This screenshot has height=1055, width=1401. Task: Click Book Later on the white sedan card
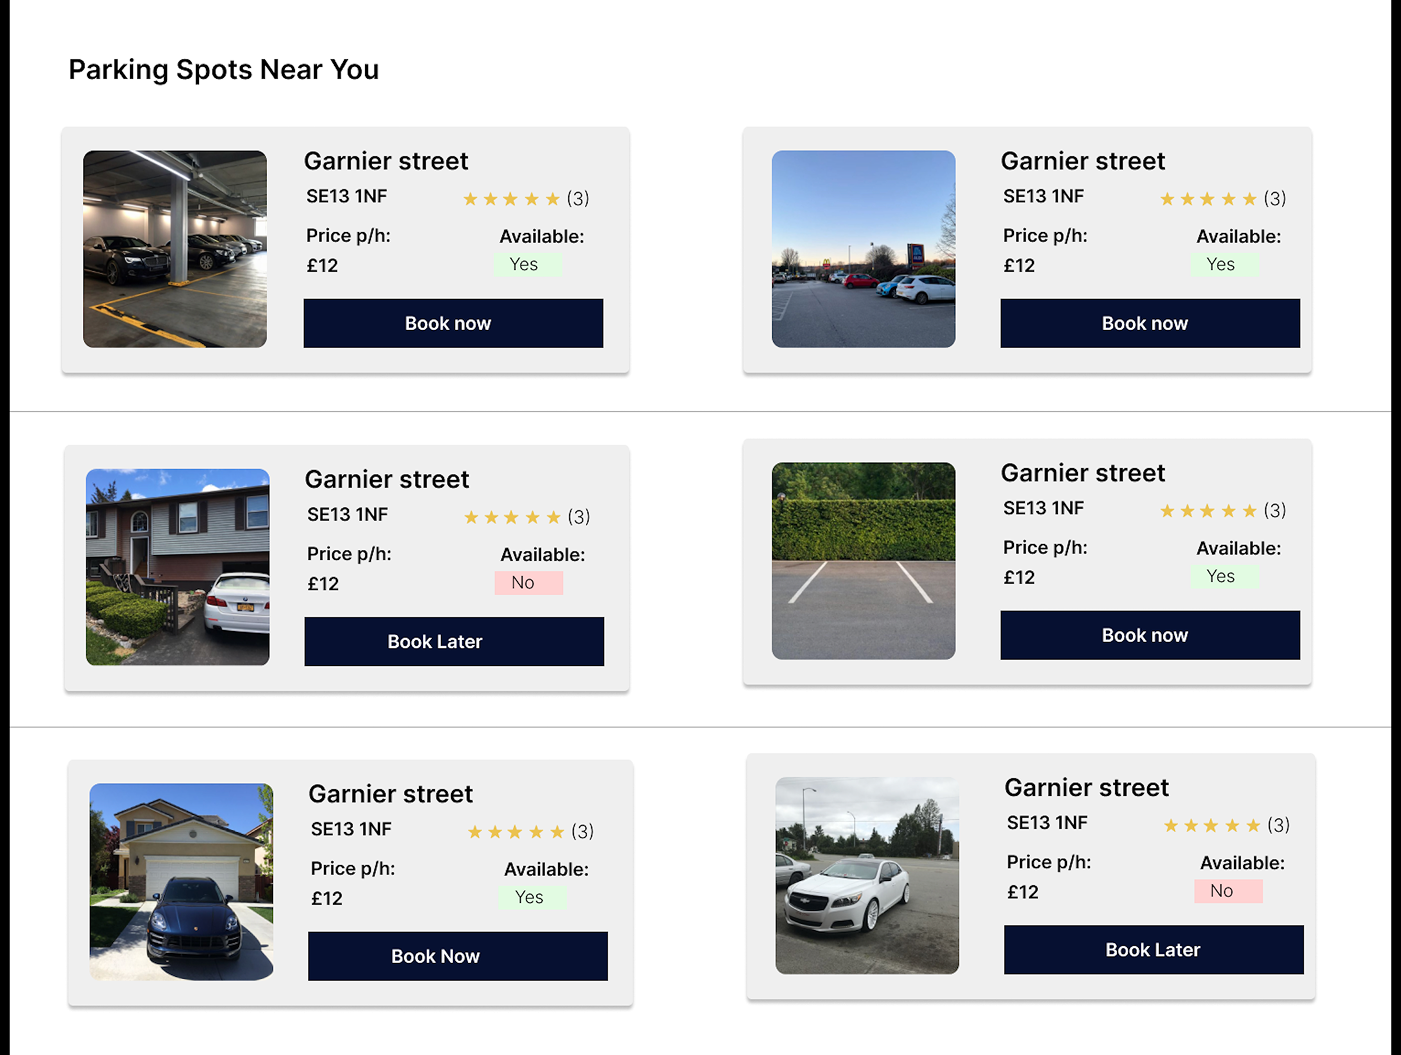coord(1152,949)
